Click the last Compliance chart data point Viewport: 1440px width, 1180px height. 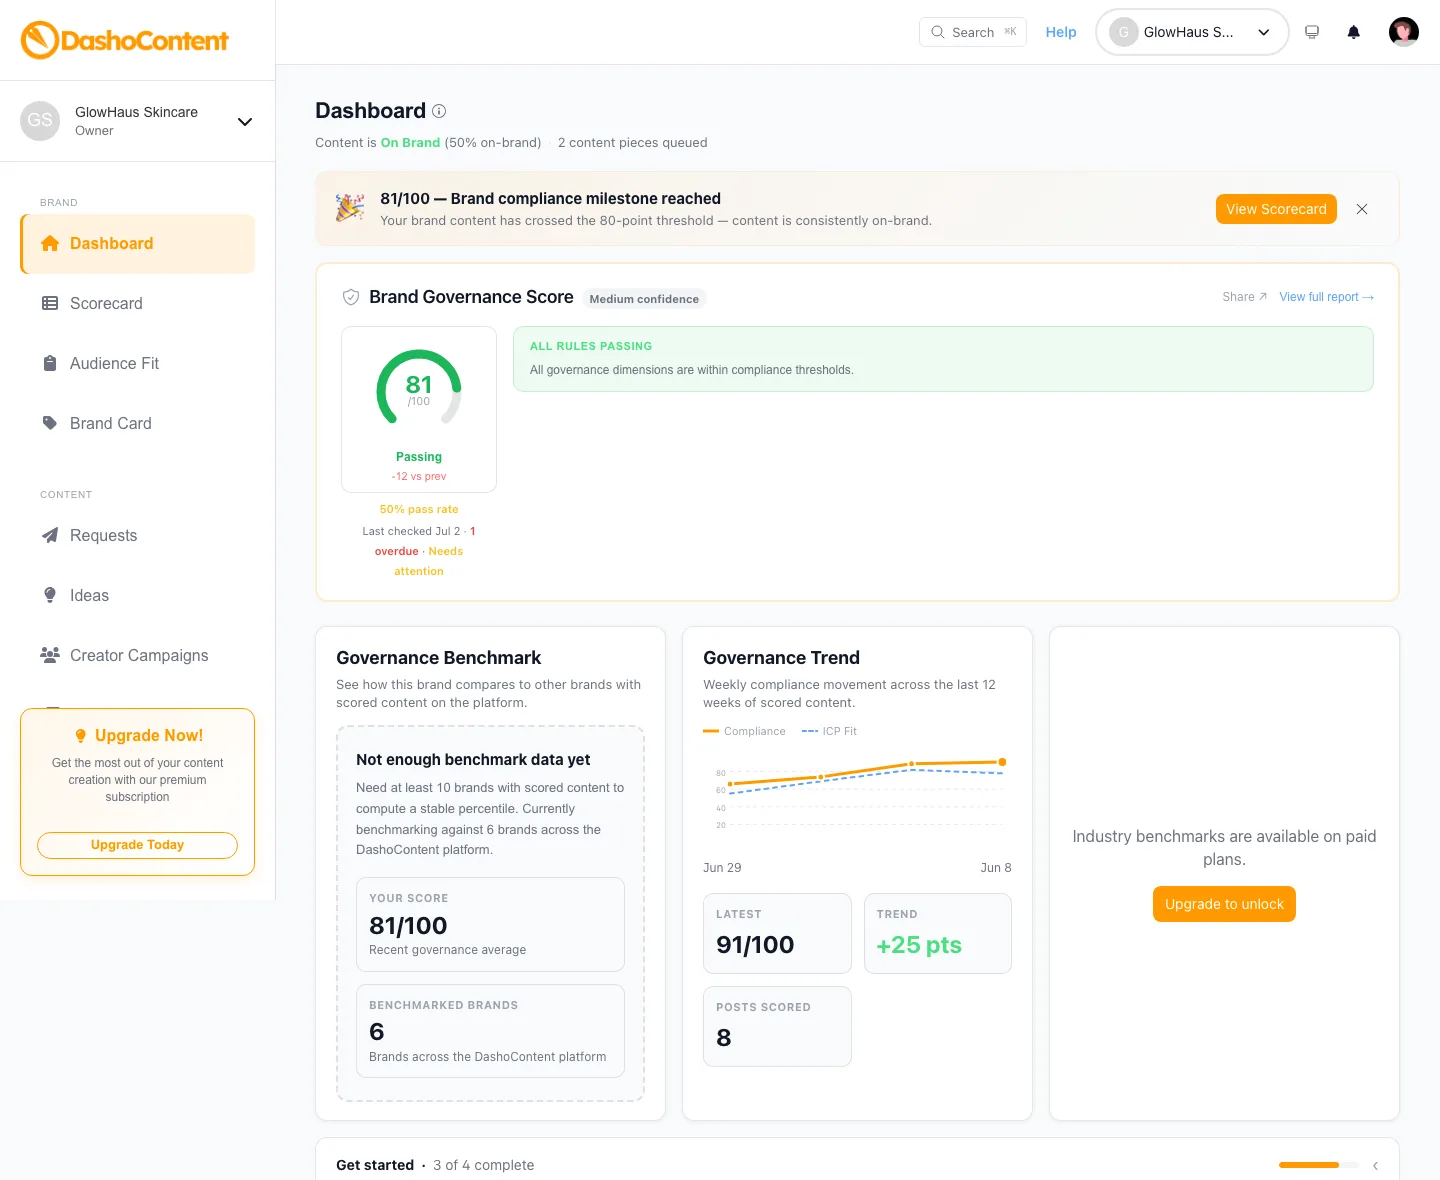[x=1002, y=762]
